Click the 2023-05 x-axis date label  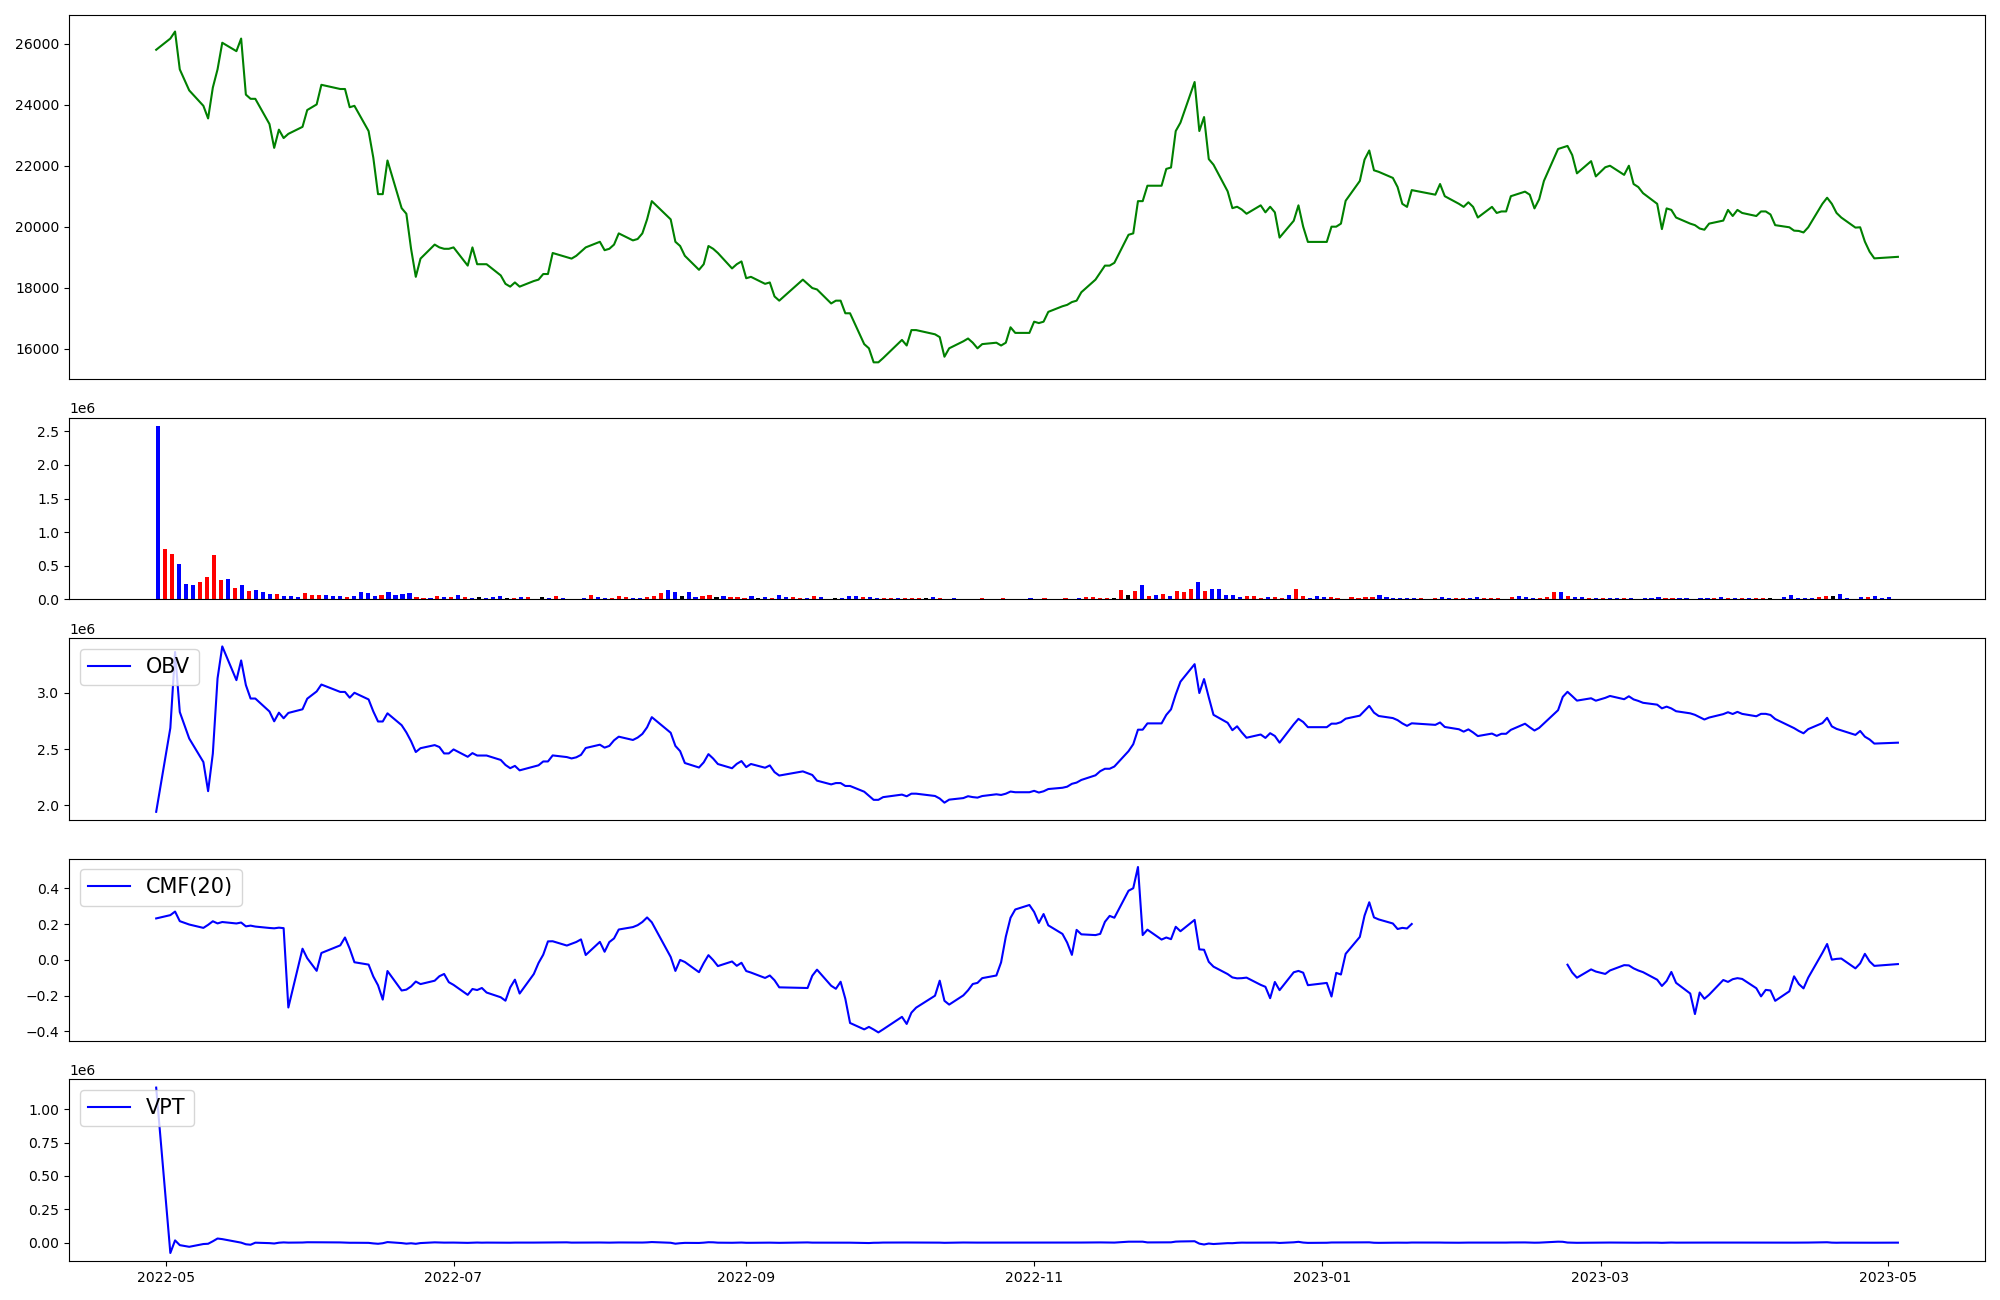click(x=1888, y=1277)
